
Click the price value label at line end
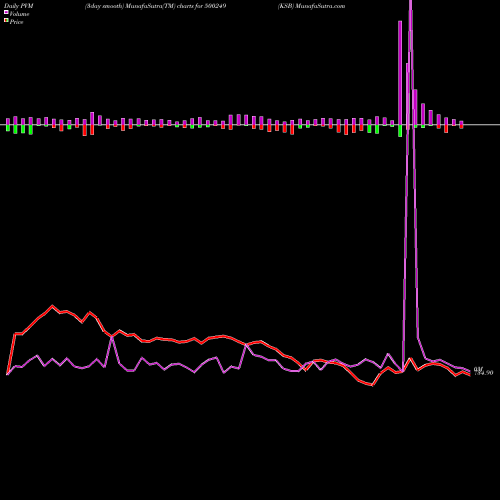click(x=483, y=373)
